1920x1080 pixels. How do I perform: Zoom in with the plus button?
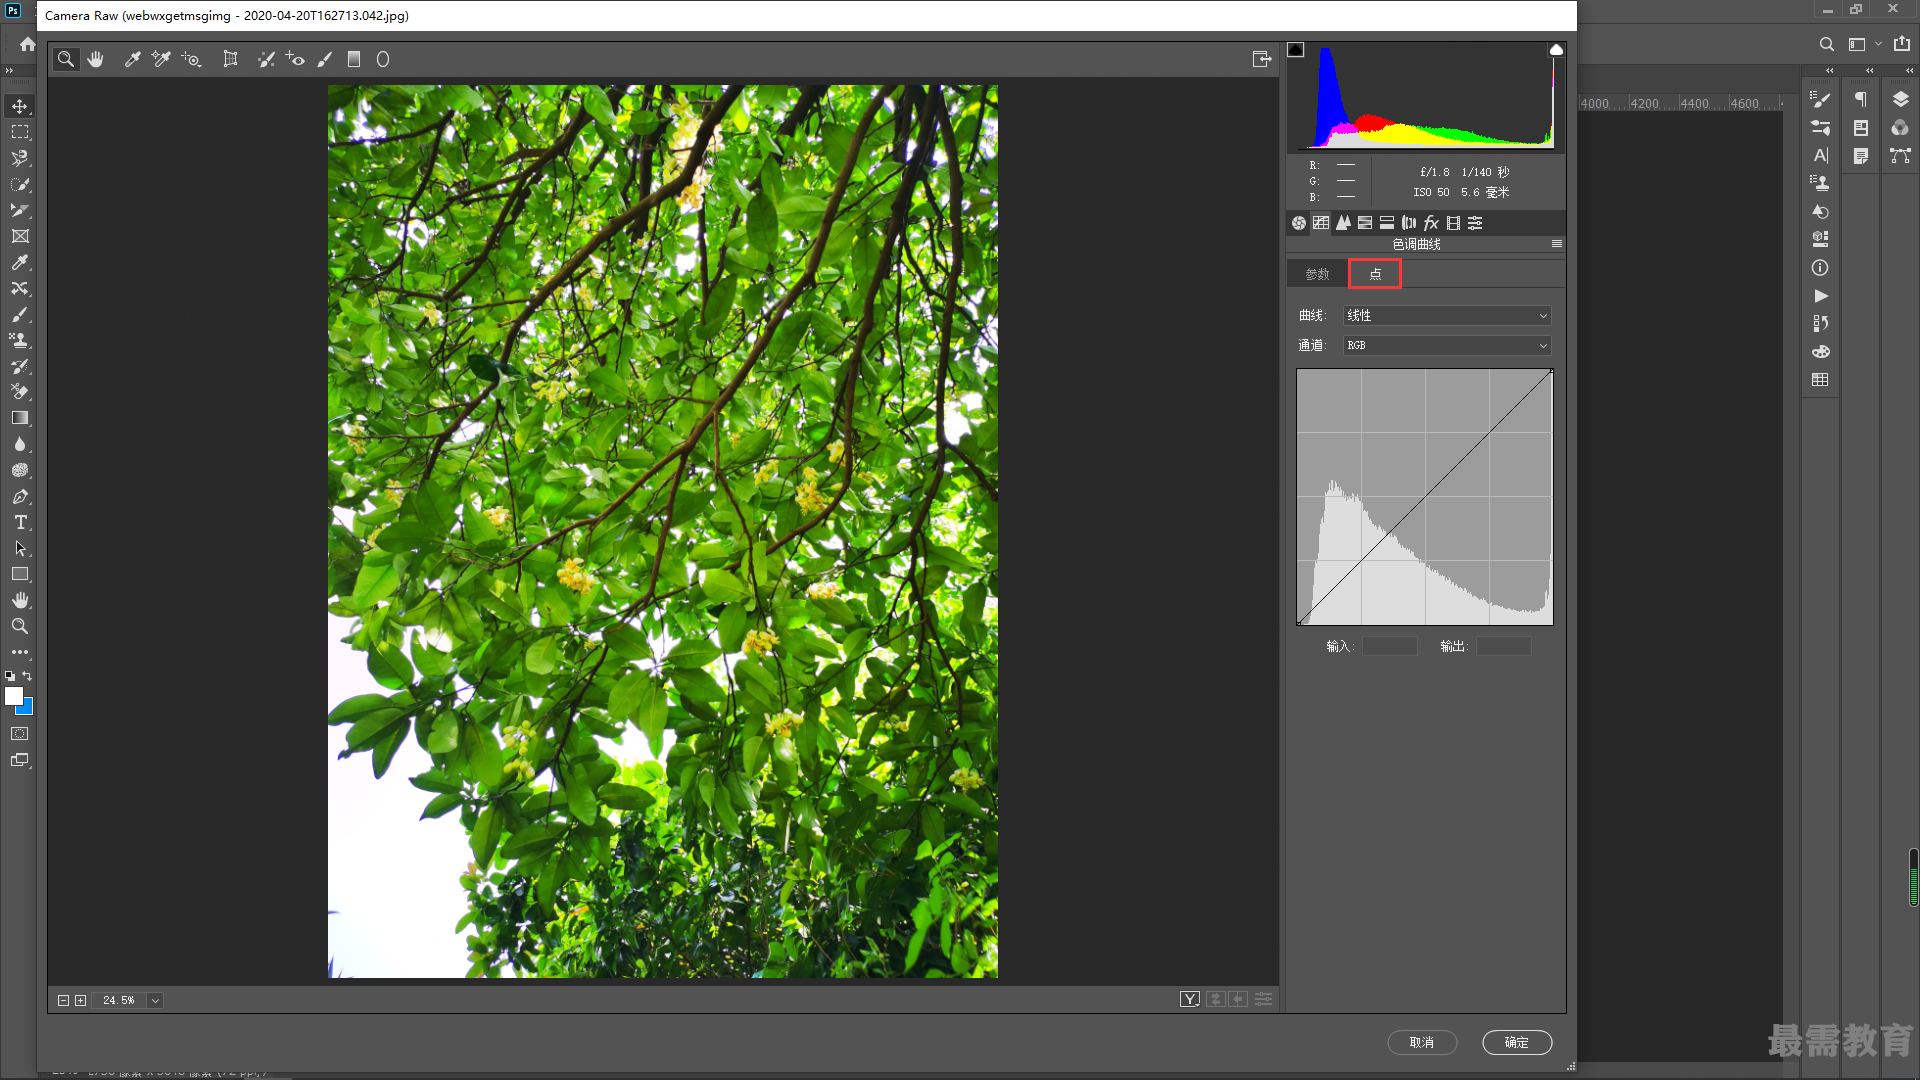tap(80, 1000)
